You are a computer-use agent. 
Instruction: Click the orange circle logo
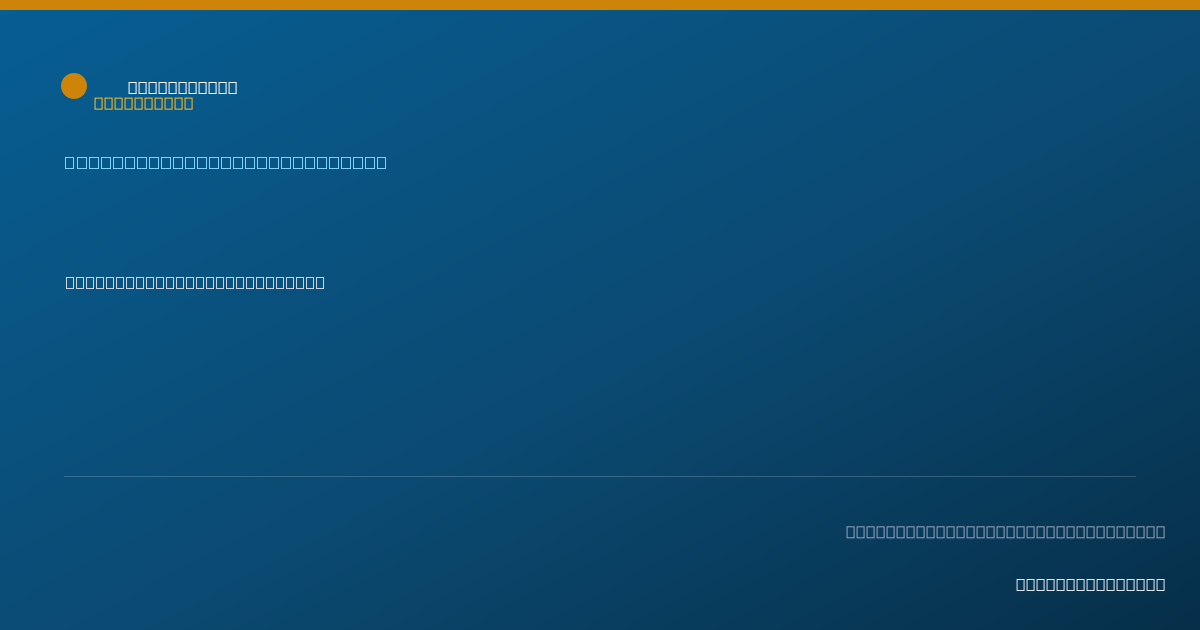(x=74, y=86)
